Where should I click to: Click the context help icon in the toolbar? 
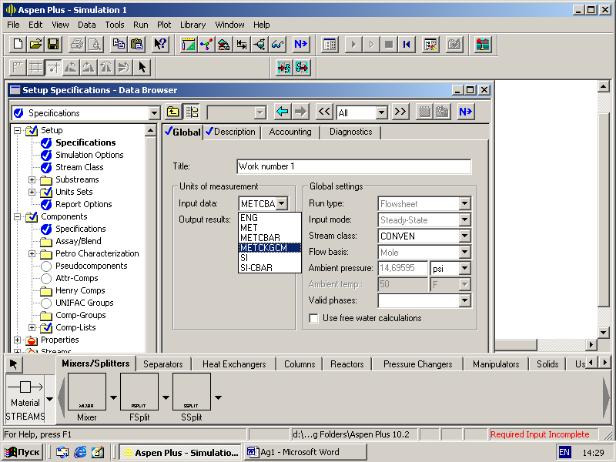click(160, 45)
